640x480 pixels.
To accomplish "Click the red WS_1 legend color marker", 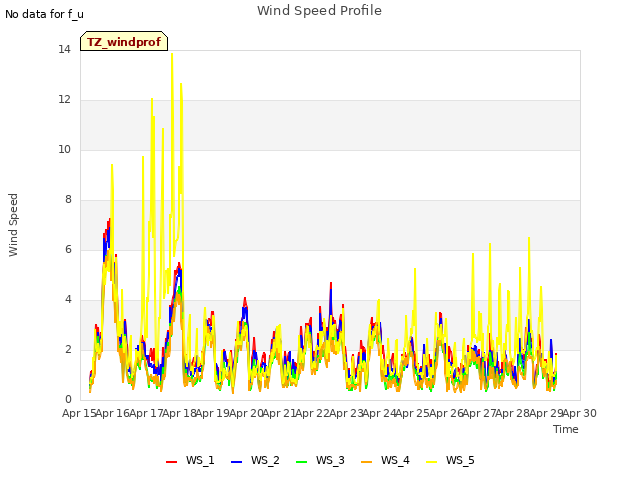I will pyautogui.click(x=171, y=462).
